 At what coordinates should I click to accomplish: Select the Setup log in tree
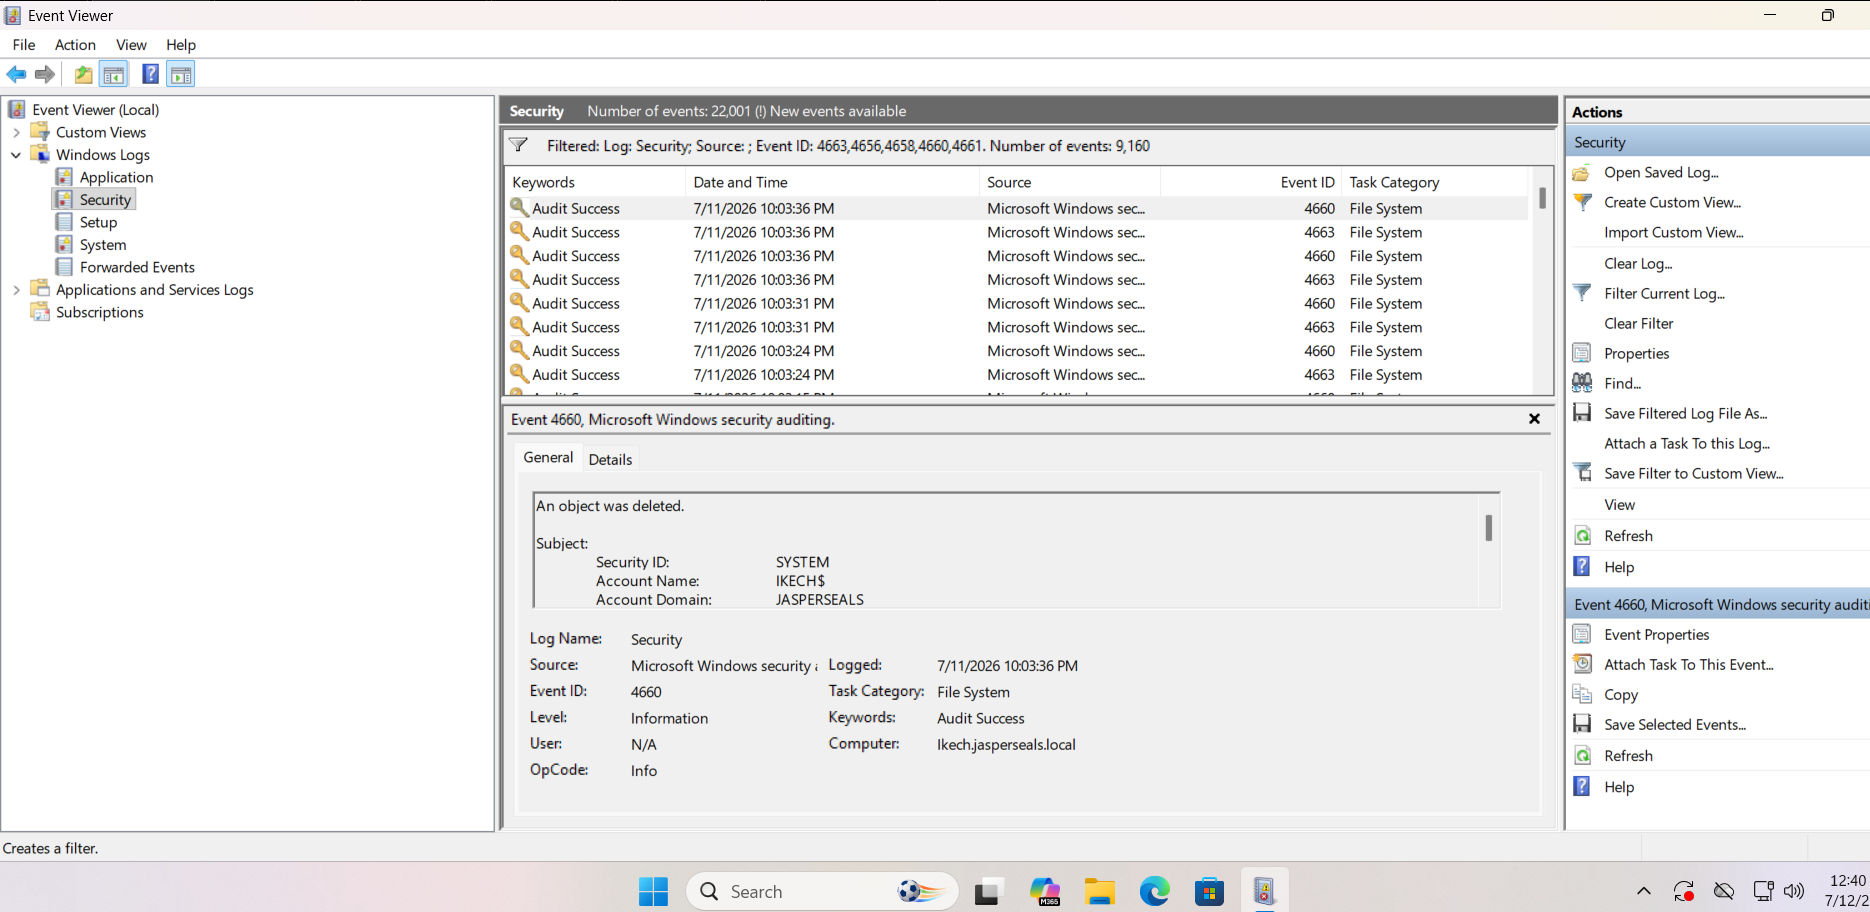click(x=98, y=222)
